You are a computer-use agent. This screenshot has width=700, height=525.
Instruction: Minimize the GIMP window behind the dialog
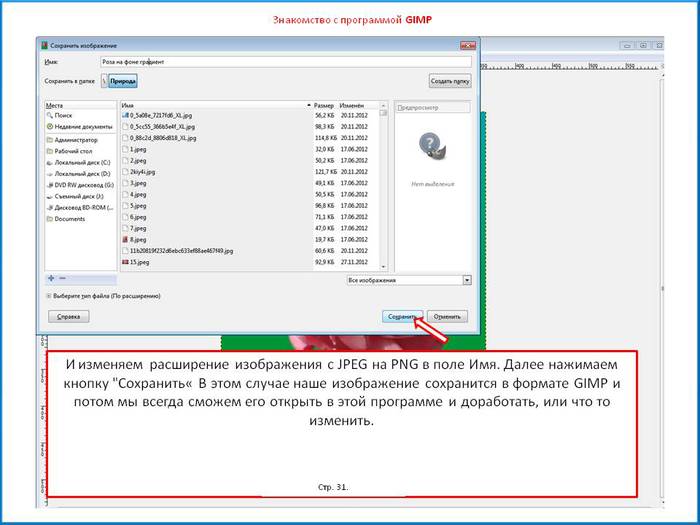pos(627,46)
